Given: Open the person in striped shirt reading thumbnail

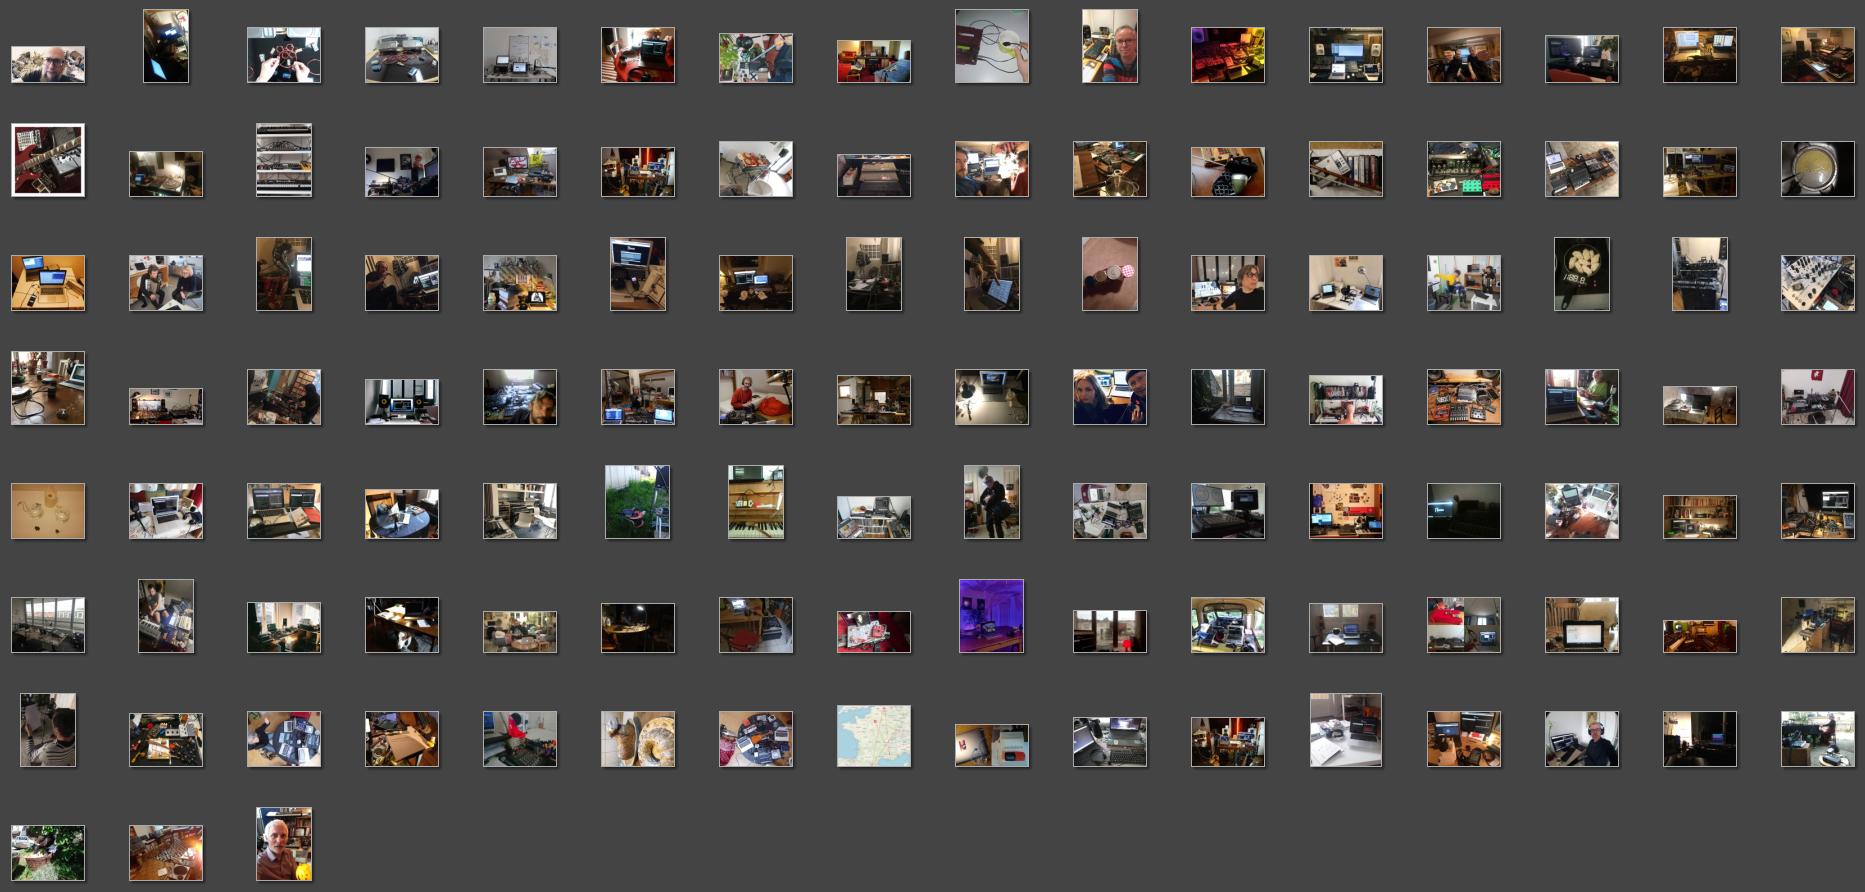Looking at the screenshot, I should [48, 730].
